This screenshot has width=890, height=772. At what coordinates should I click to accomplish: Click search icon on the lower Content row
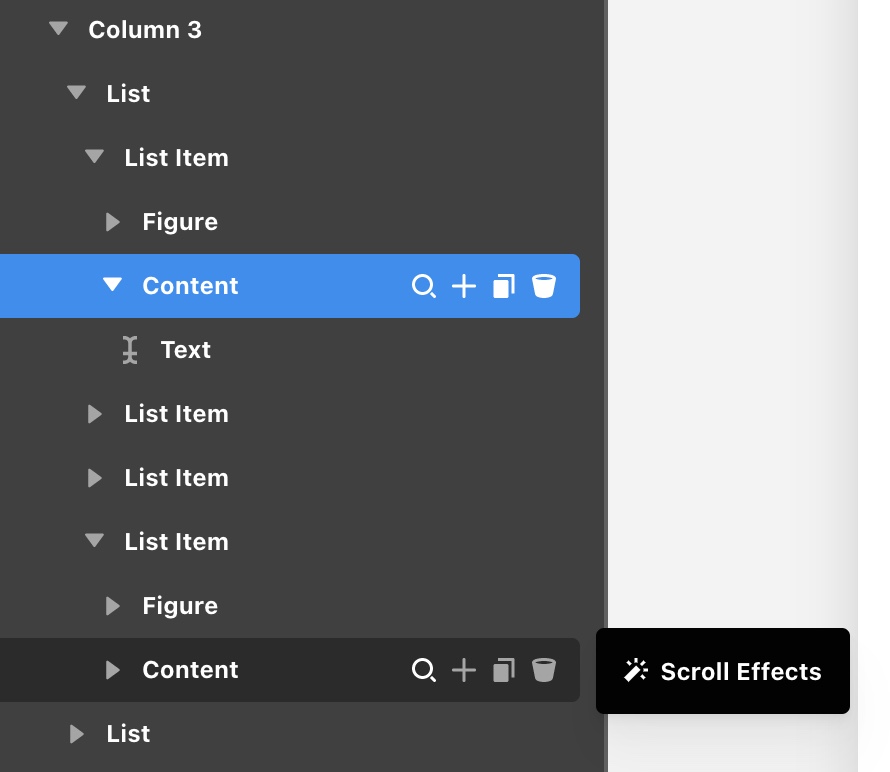424,670
